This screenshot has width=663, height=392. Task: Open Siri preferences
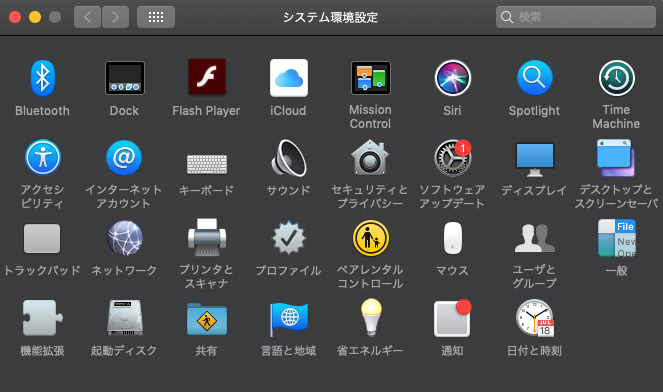[x=452, y=78]
